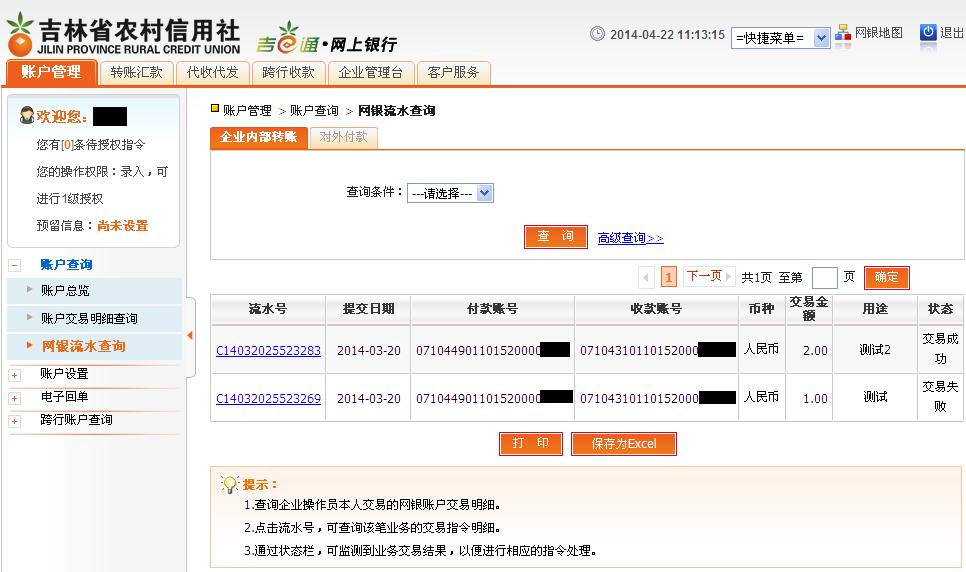966x572 pixels.
Task: Click the 退出 logout text
Action: pos(952,33)
